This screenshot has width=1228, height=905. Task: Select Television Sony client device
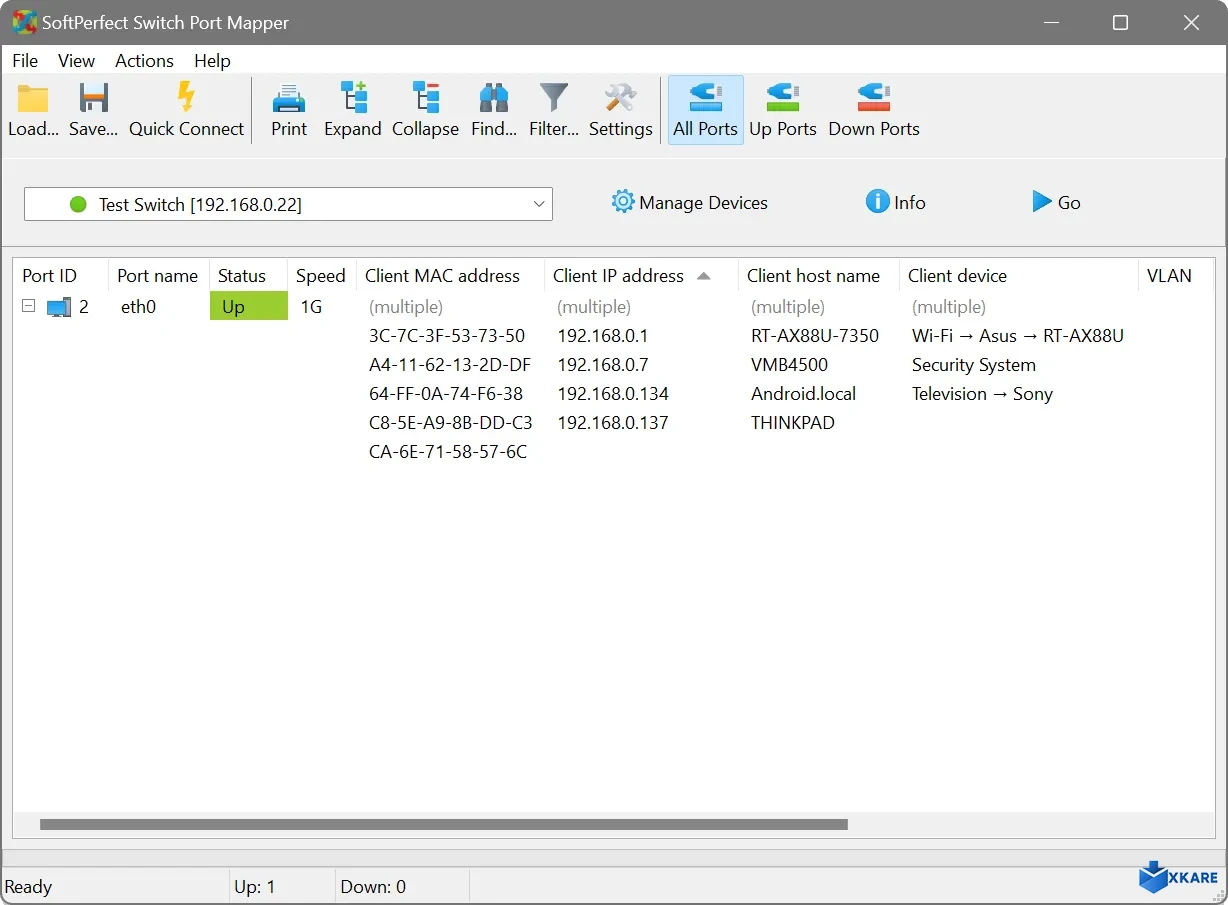pyautogui.click(x=982, y=394)
